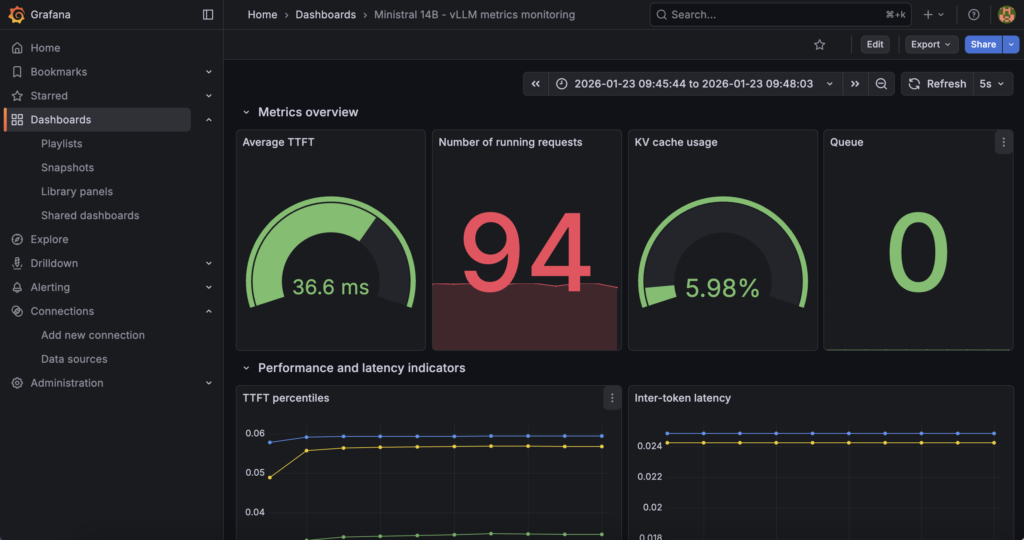The height and width of the screenshot is (540, 1024).
Task: Open the Export dropdown
Action: click(x=931, y=45)
